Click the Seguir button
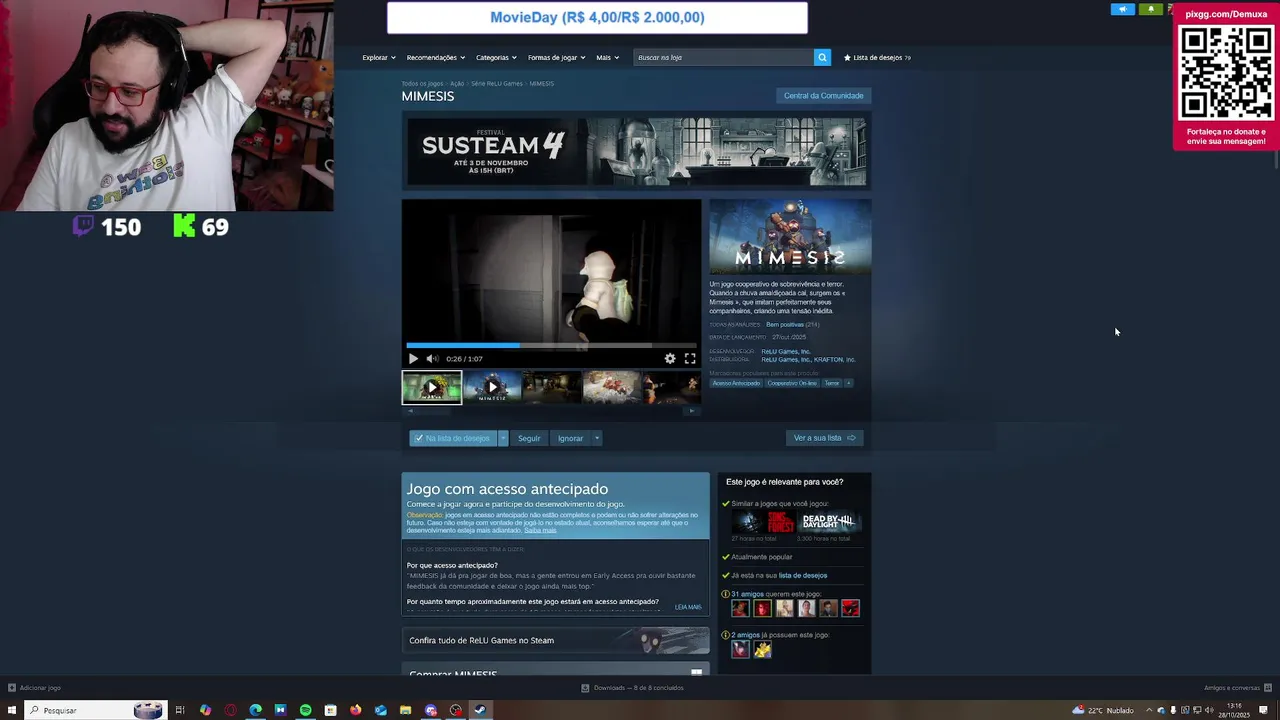The image size is (1280, 720). (529, 438)
